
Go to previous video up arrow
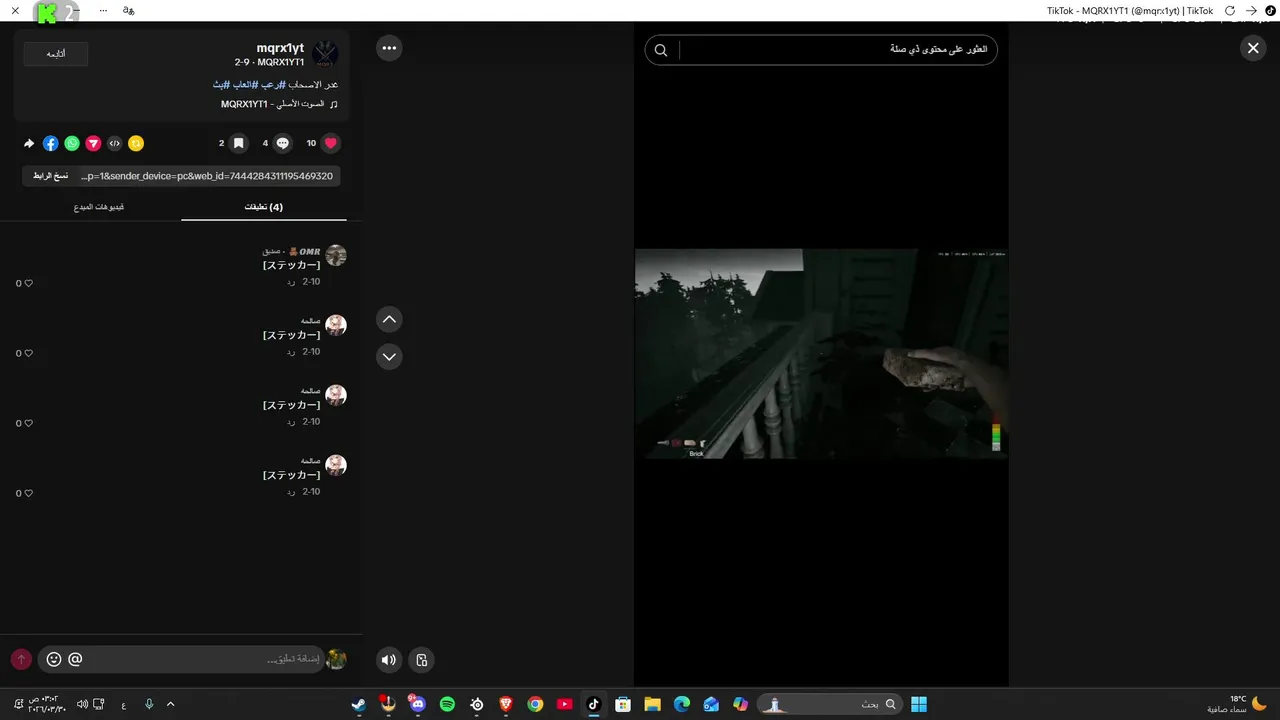click(x=389, y=319)
